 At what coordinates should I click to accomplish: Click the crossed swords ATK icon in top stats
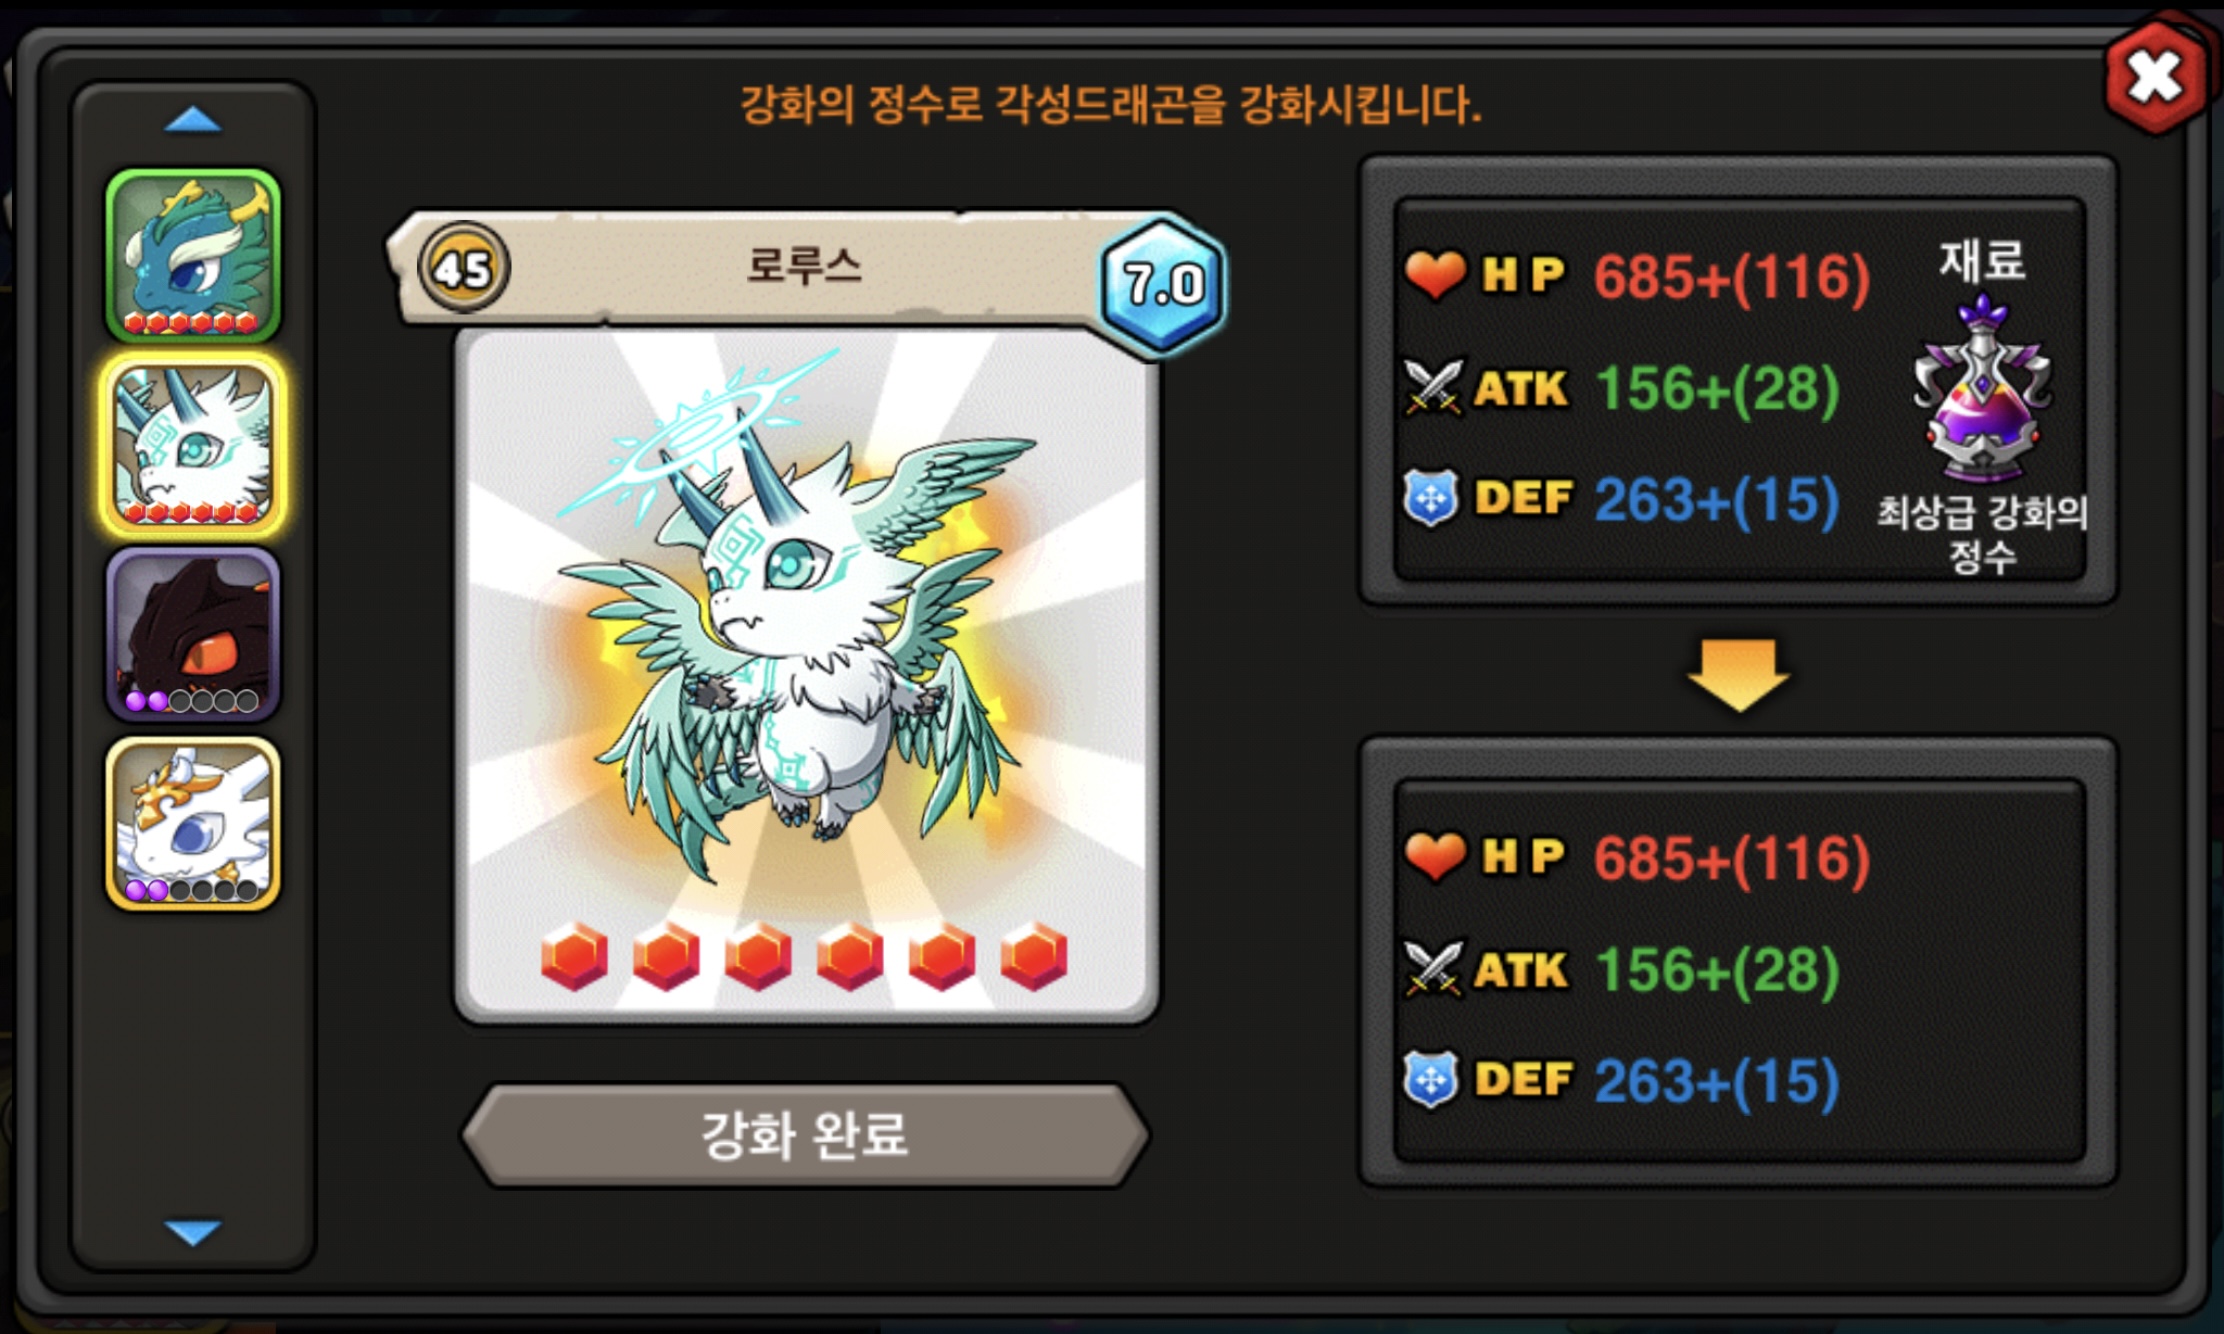pos(1434,387)
